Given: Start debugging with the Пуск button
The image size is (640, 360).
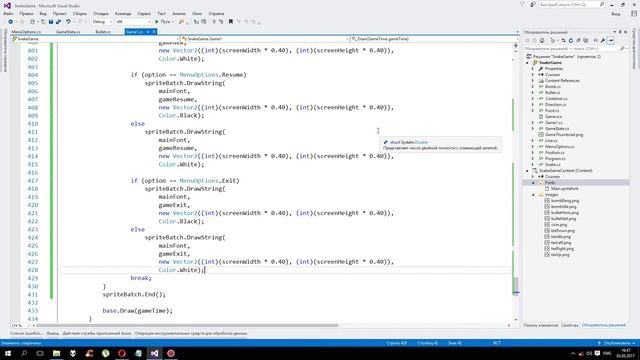Looking at the screenshot, I should pos(162,22).
